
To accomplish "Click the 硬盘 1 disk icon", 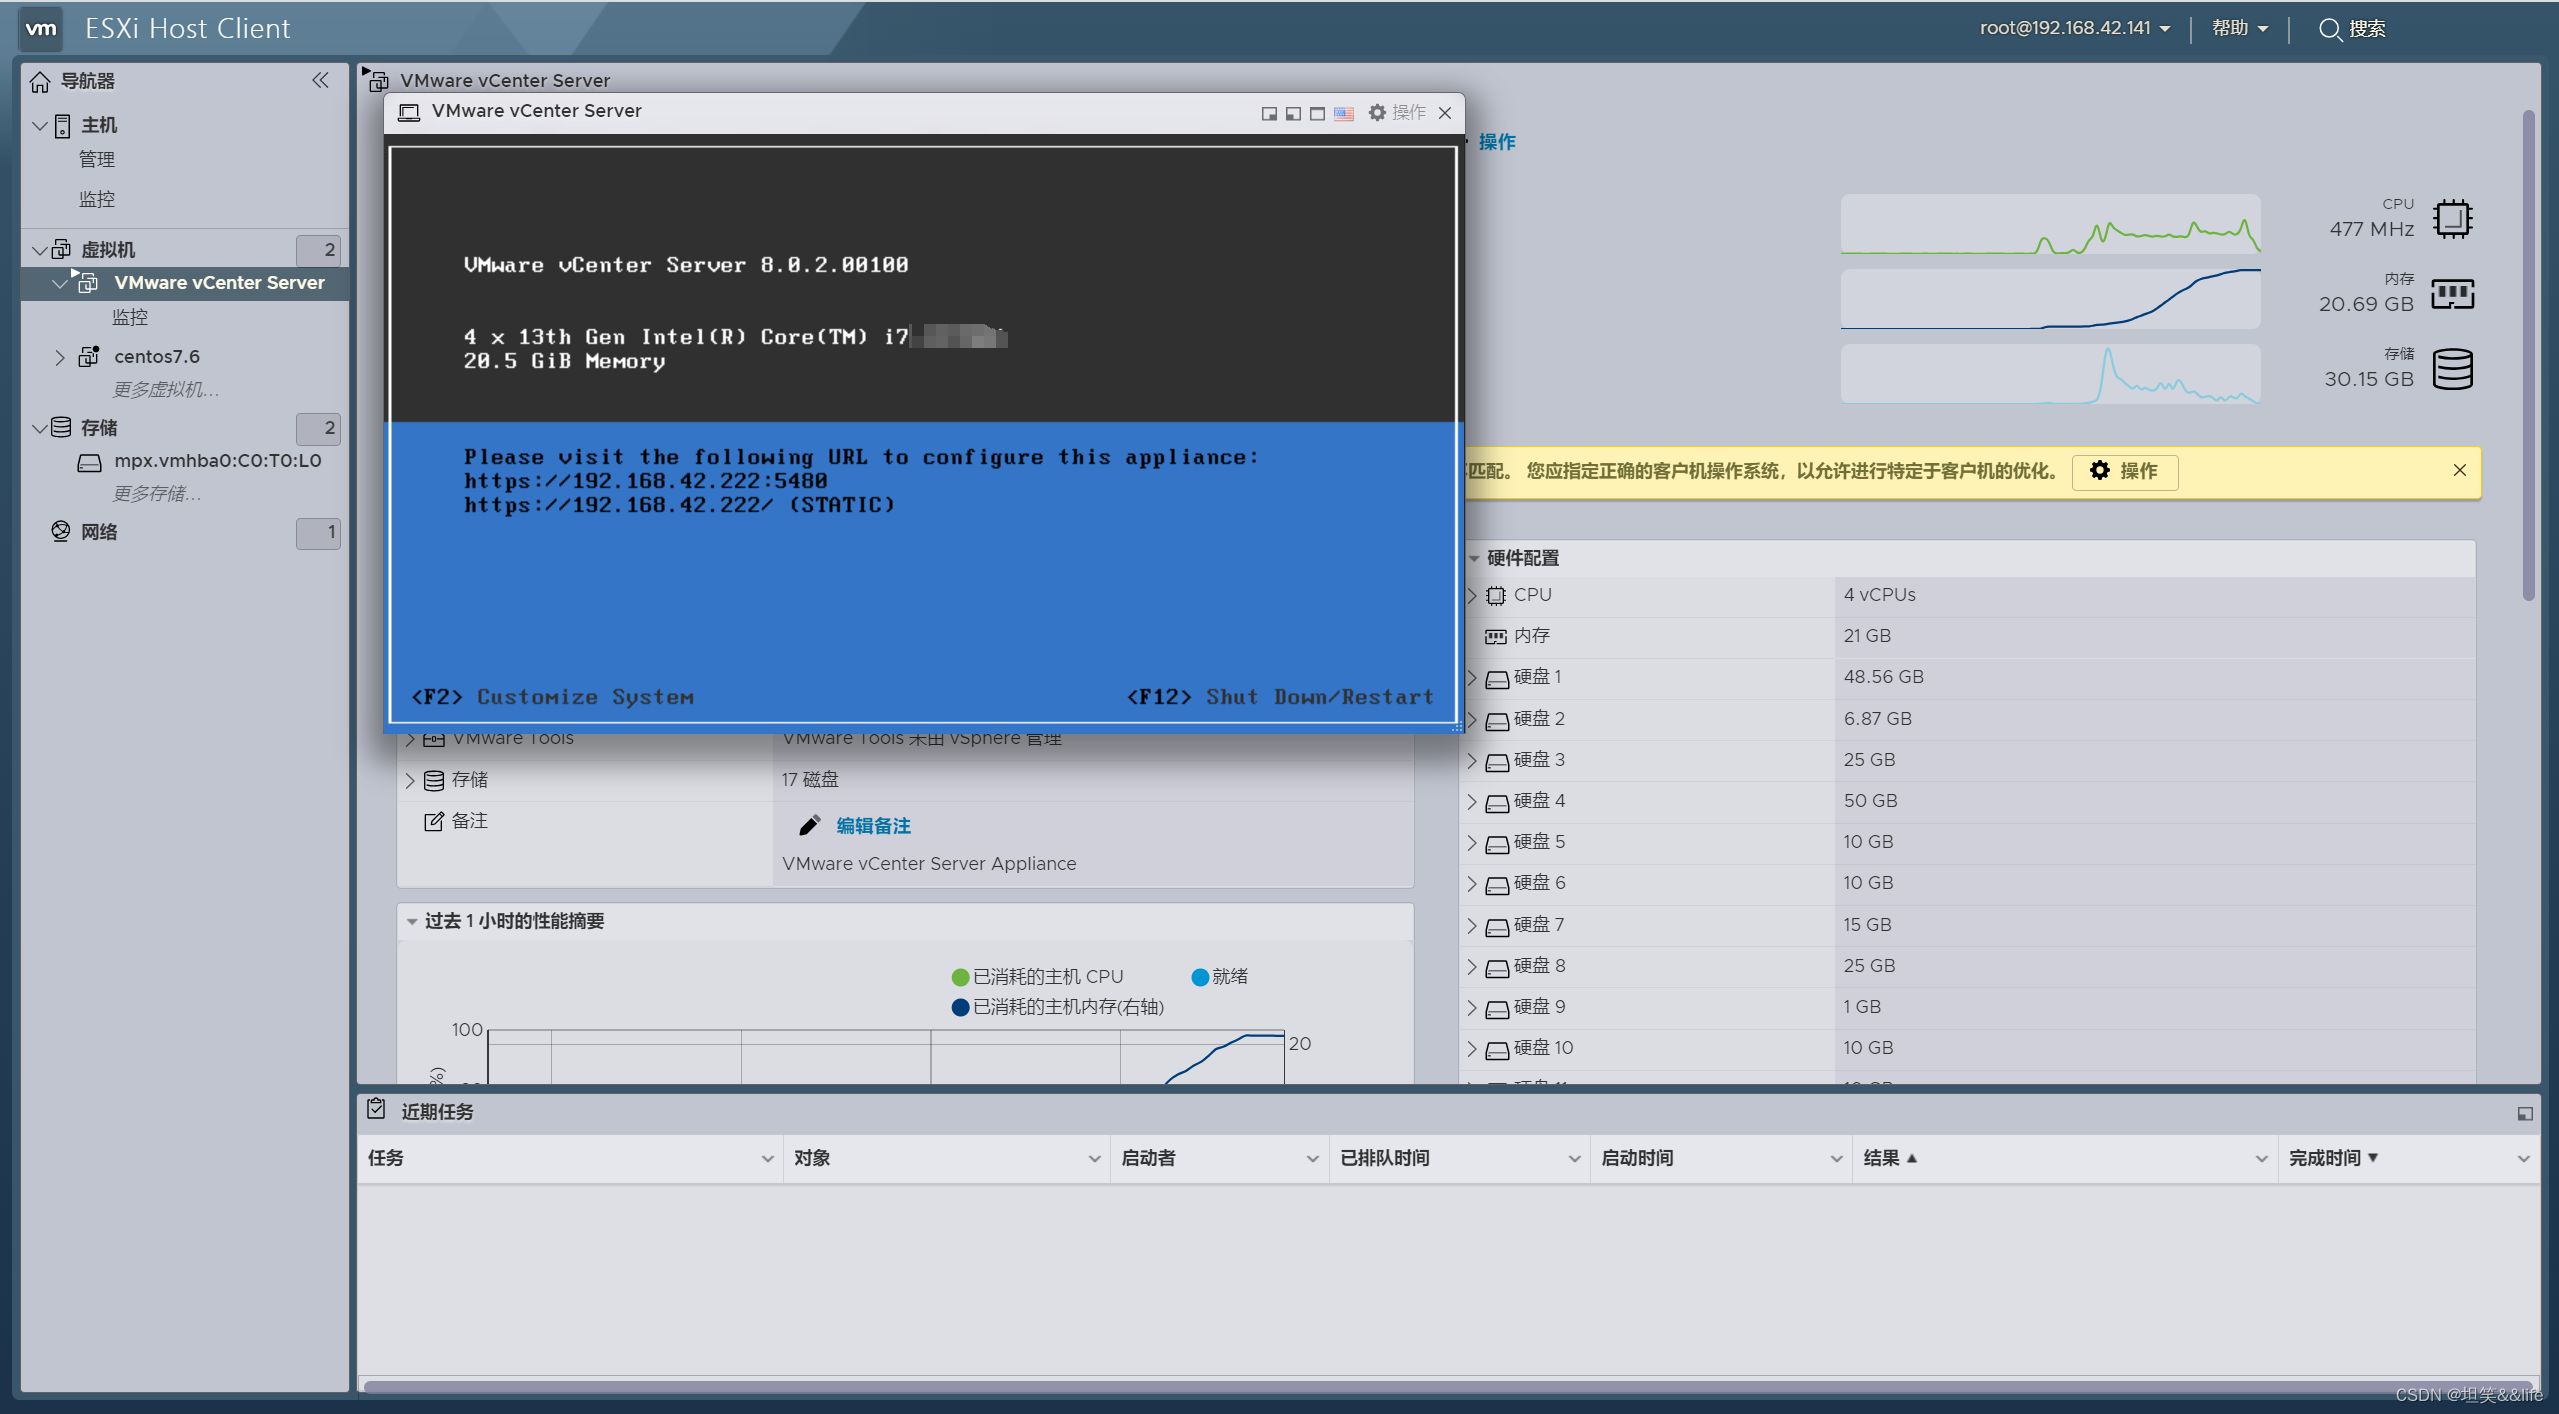I will [x=1497, y=679].
